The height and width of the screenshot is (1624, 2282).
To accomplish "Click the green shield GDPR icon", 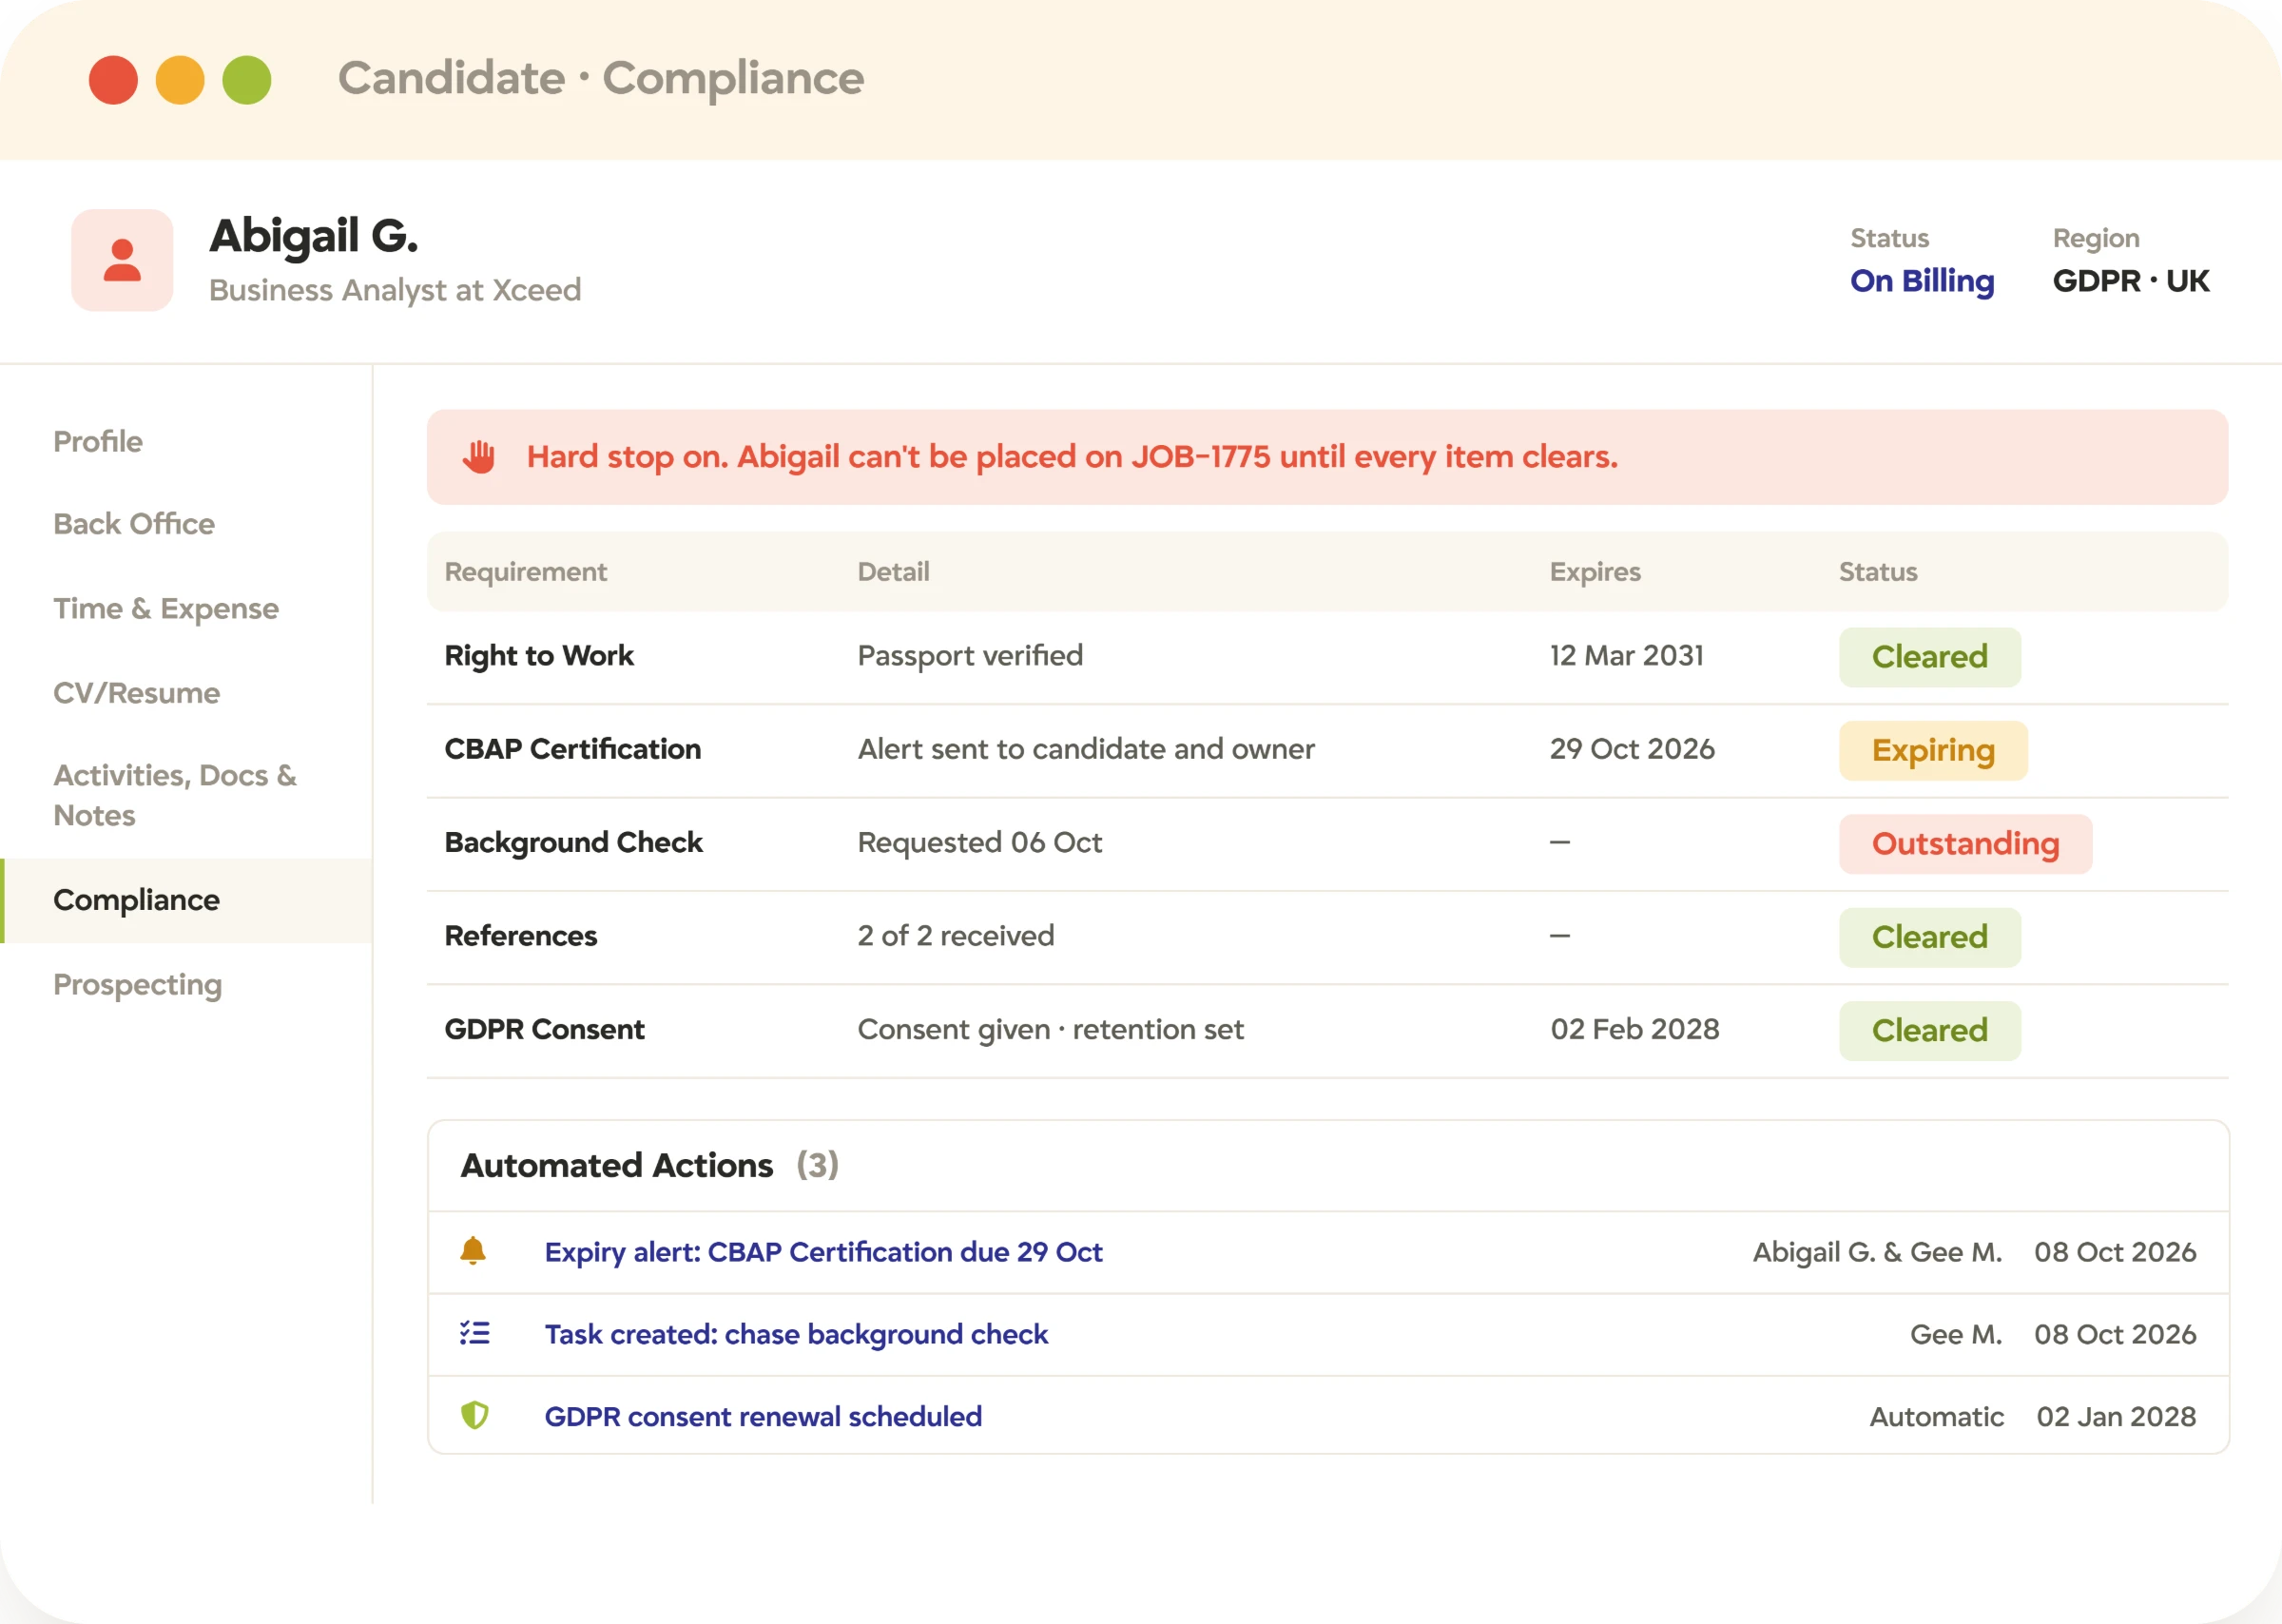I will click(x=474, y=1415).
